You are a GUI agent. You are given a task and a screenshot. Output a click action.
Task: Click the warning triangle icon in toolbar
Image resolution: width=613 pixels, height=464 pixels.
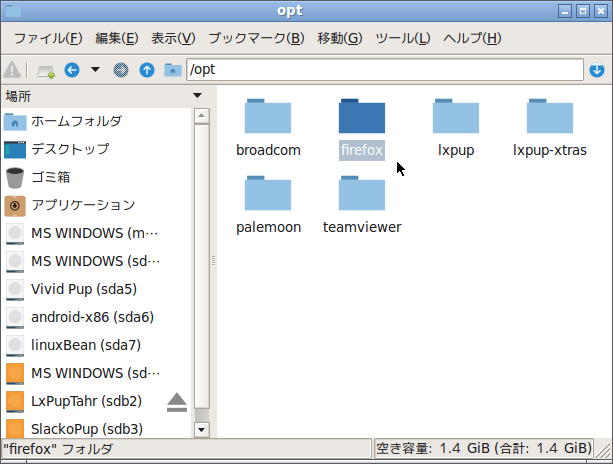pyautogui.click(x=12, y=70)
